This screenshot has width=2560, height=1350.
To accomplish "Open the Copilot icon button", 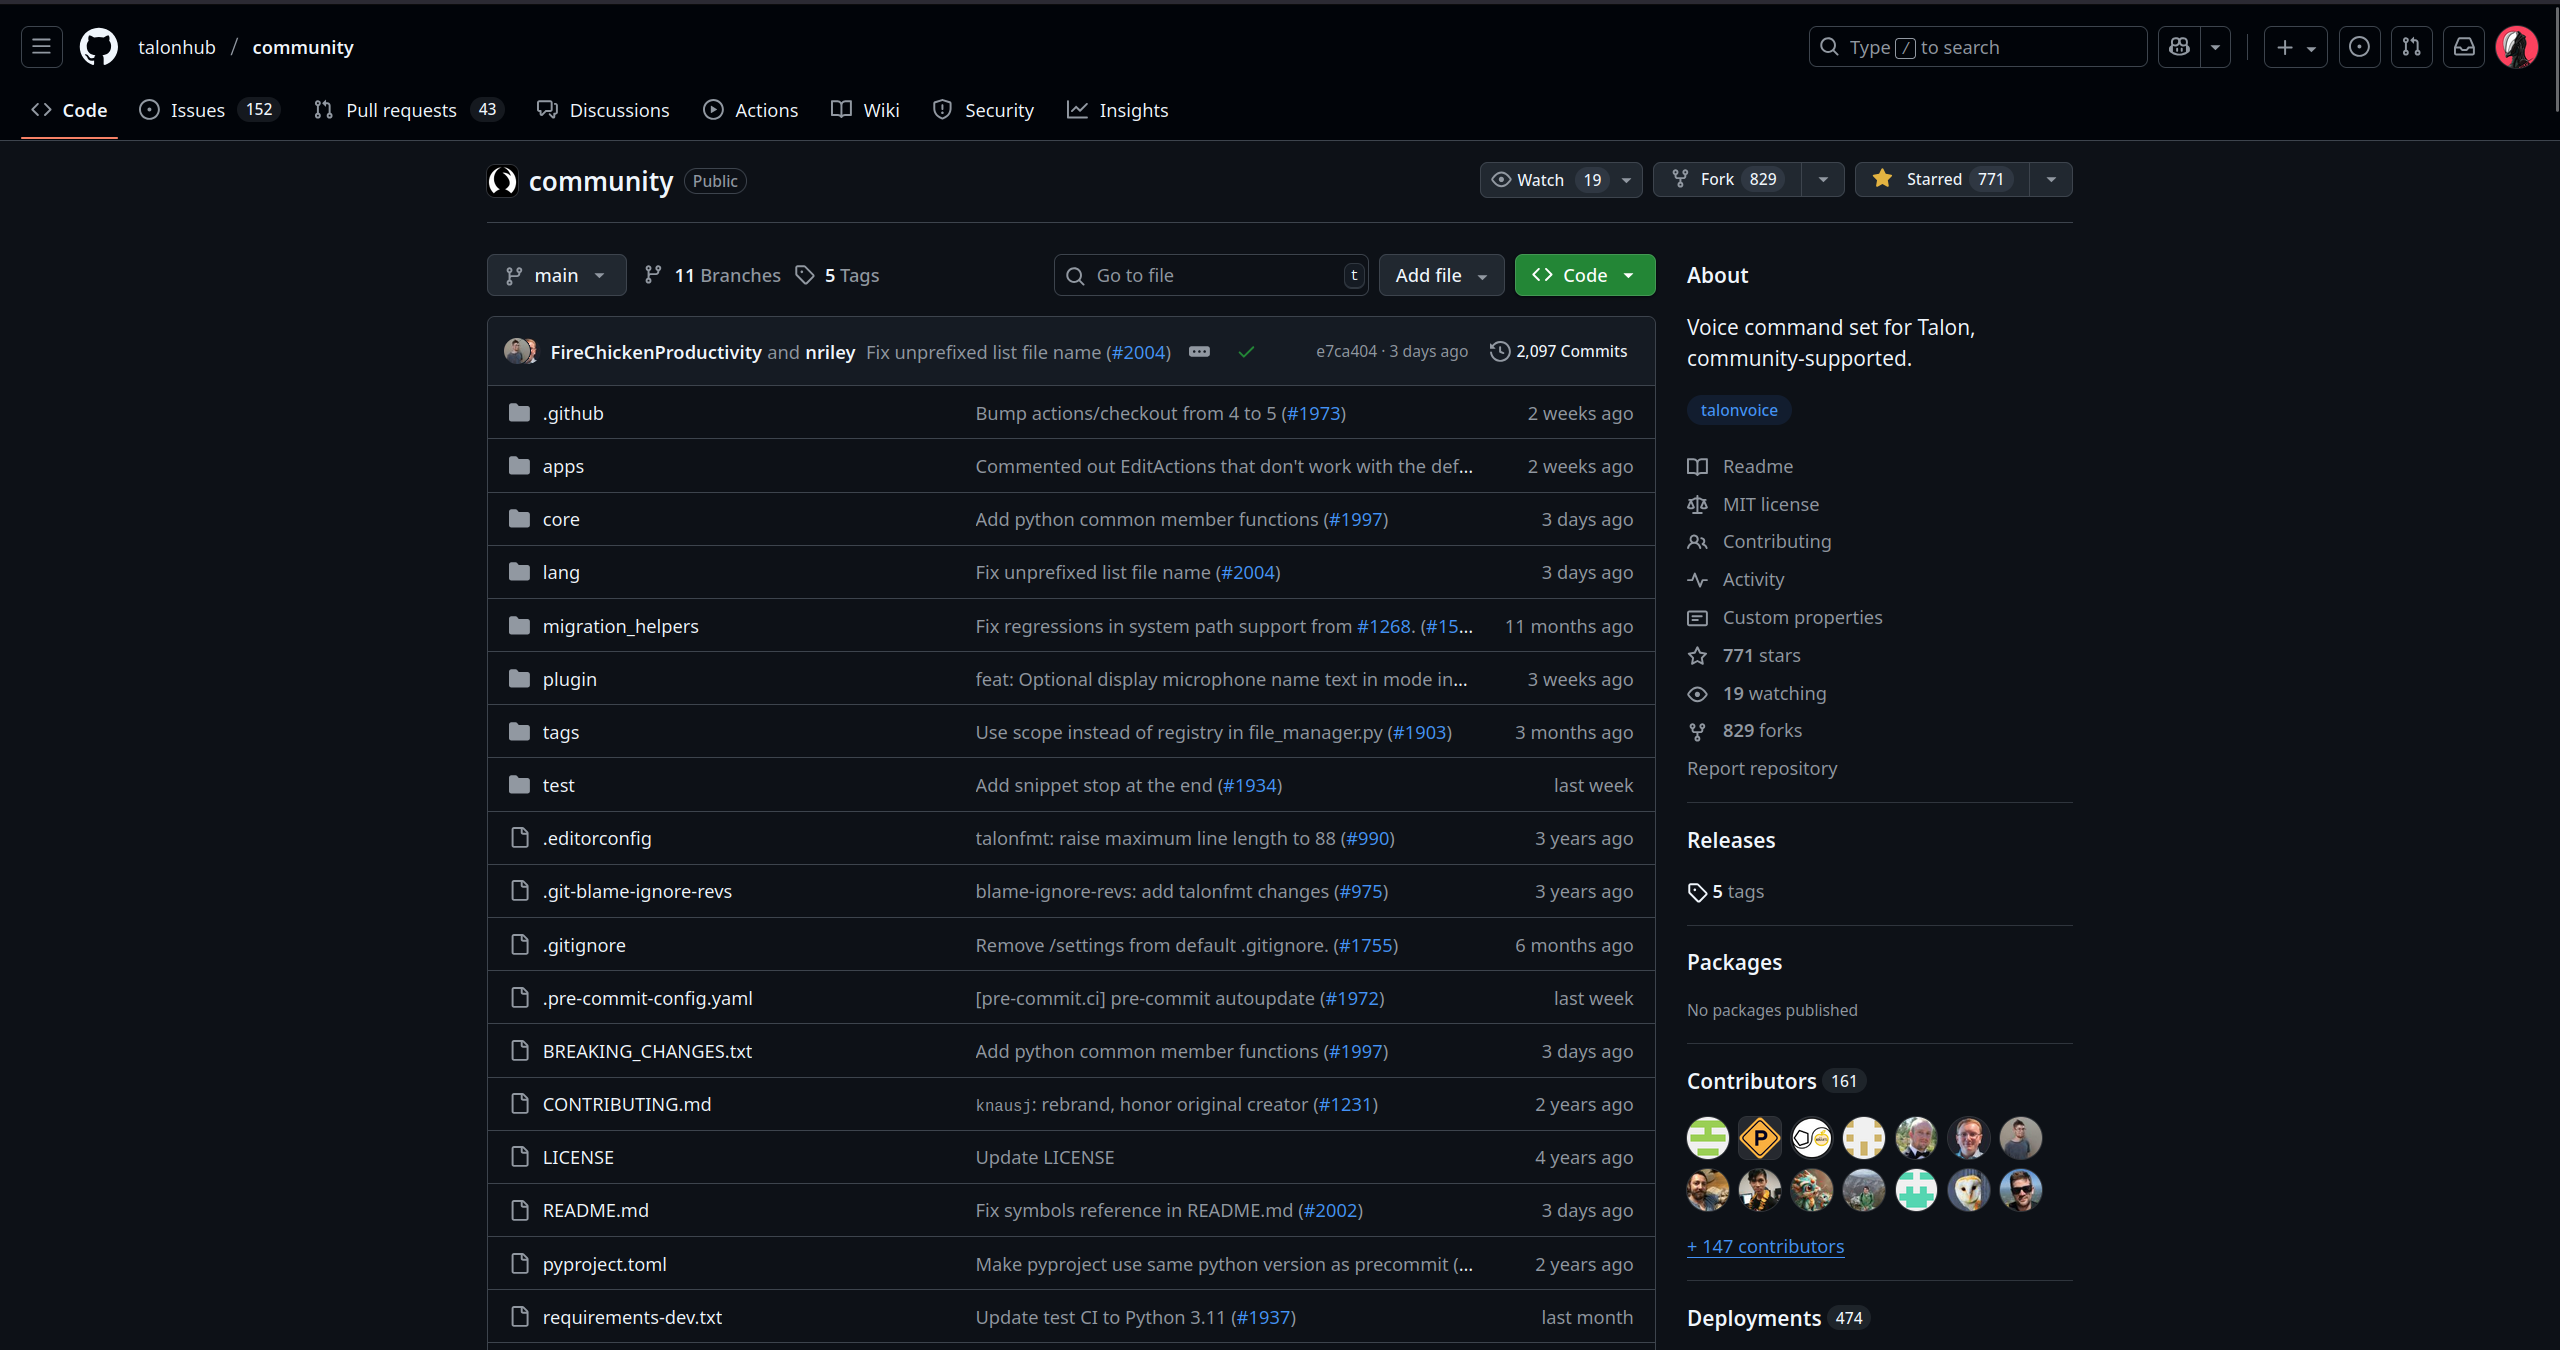I will (x=2180, y=47).
